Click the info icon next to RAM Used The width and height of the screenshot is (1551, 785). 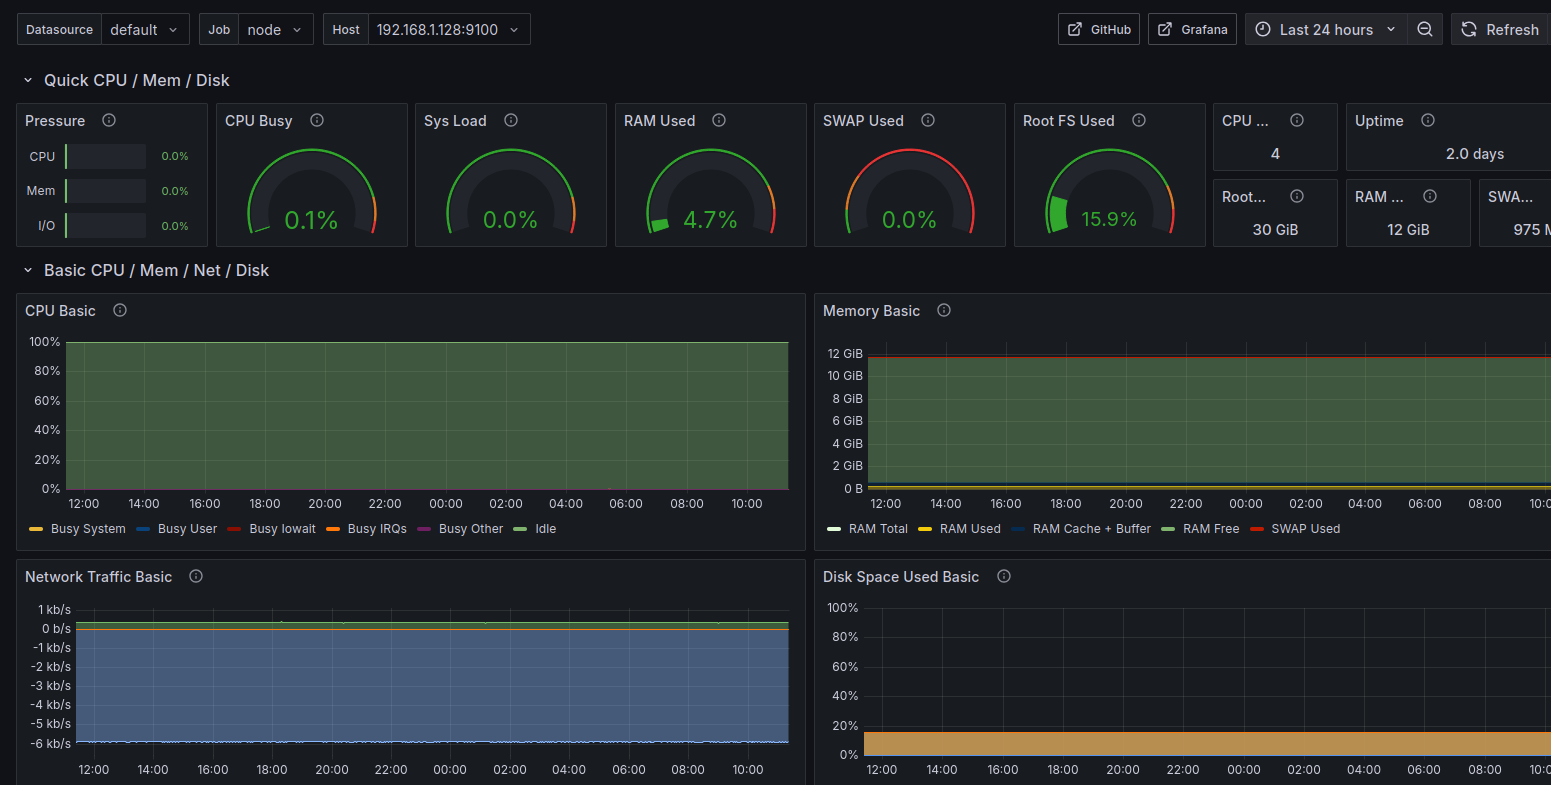pyautogui.click(x=719, y=120)
